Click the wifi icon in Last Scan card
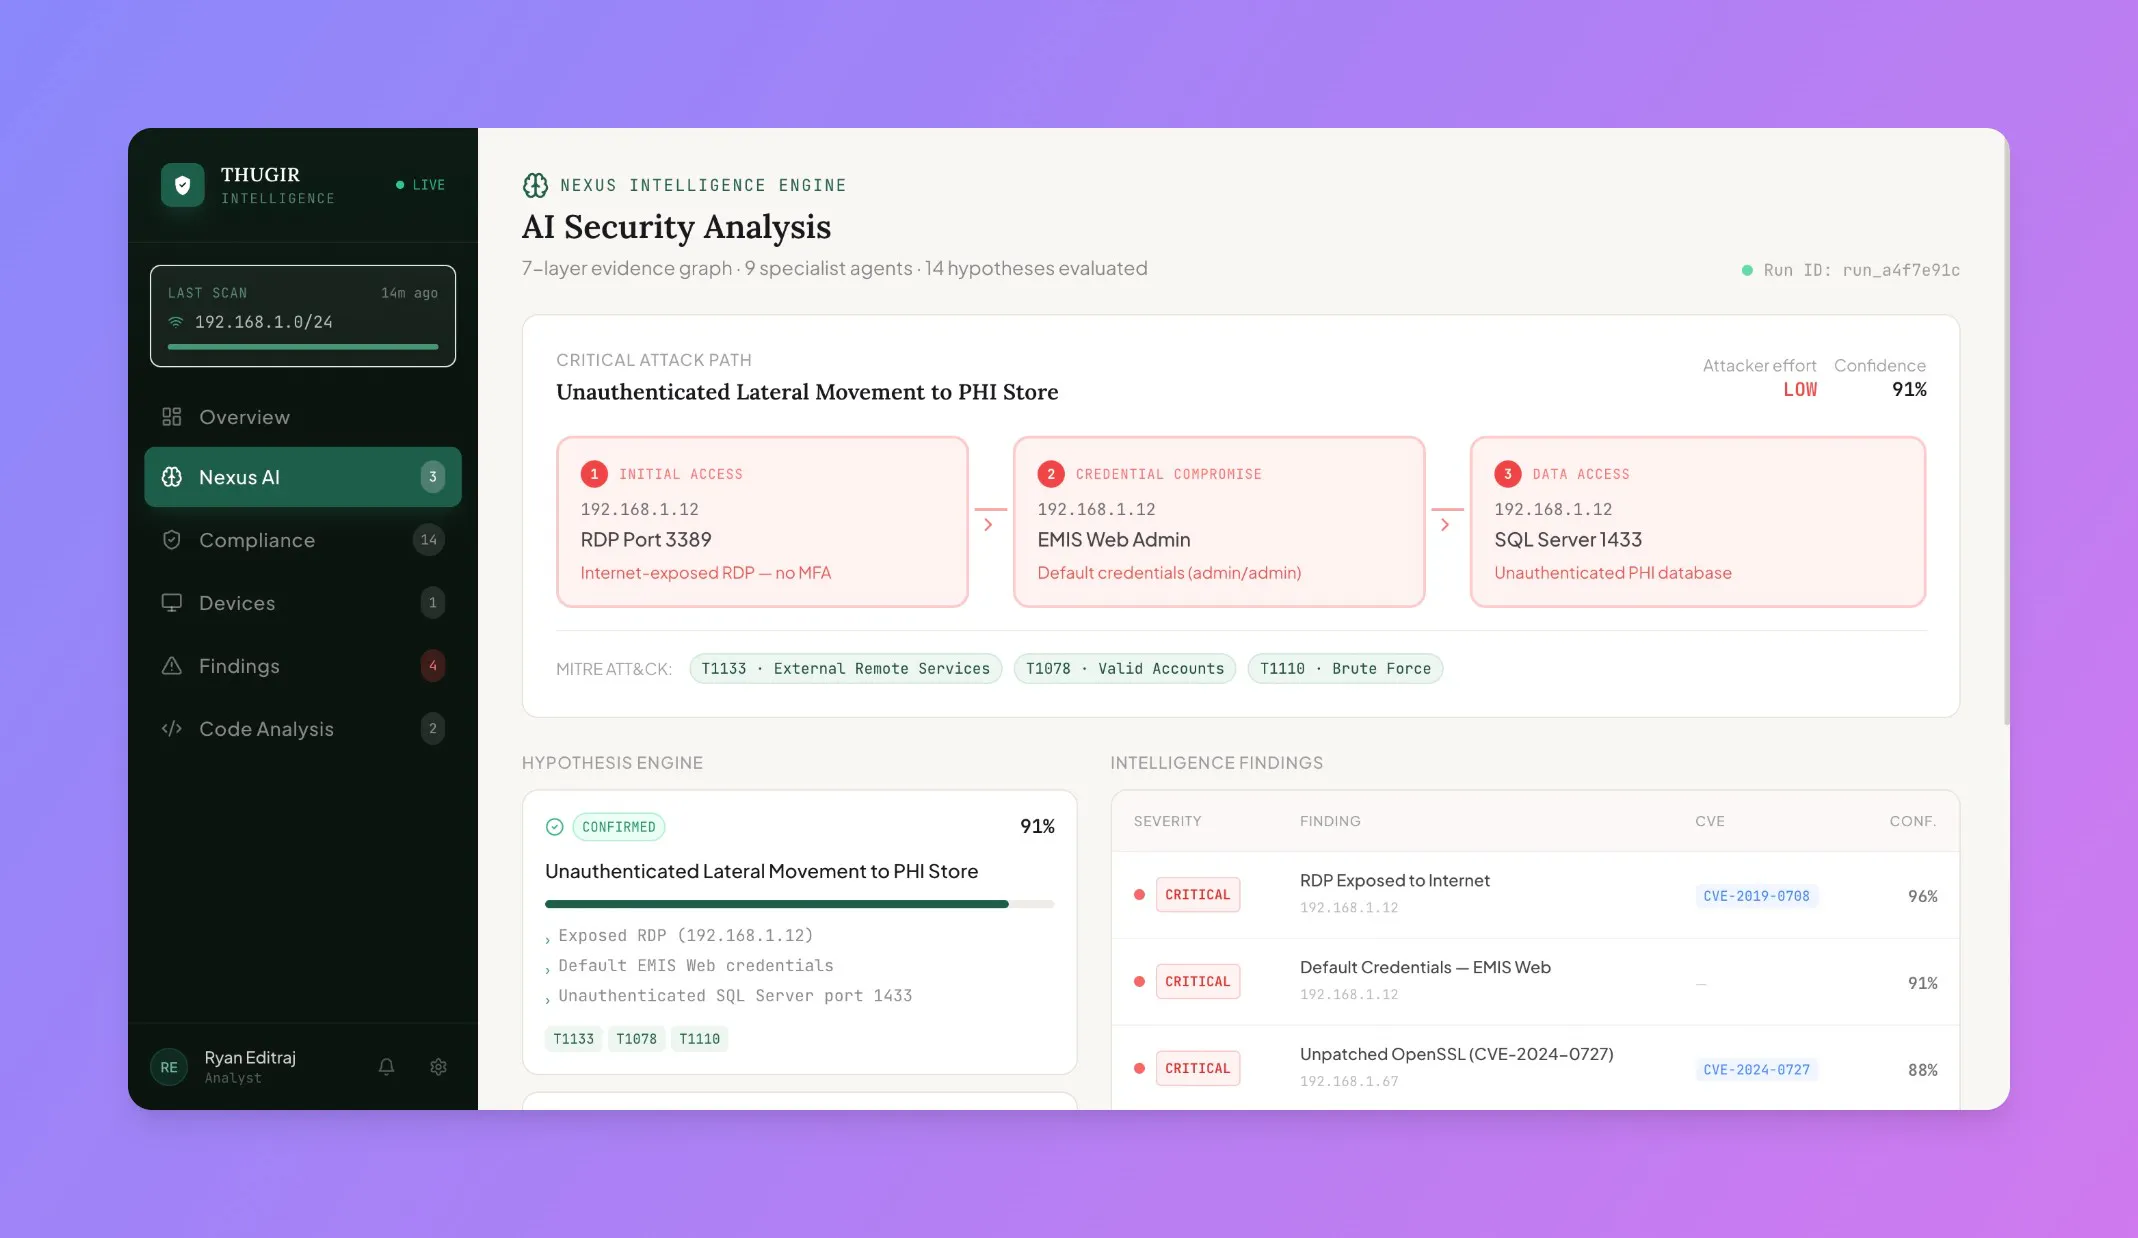 [176, 321]
